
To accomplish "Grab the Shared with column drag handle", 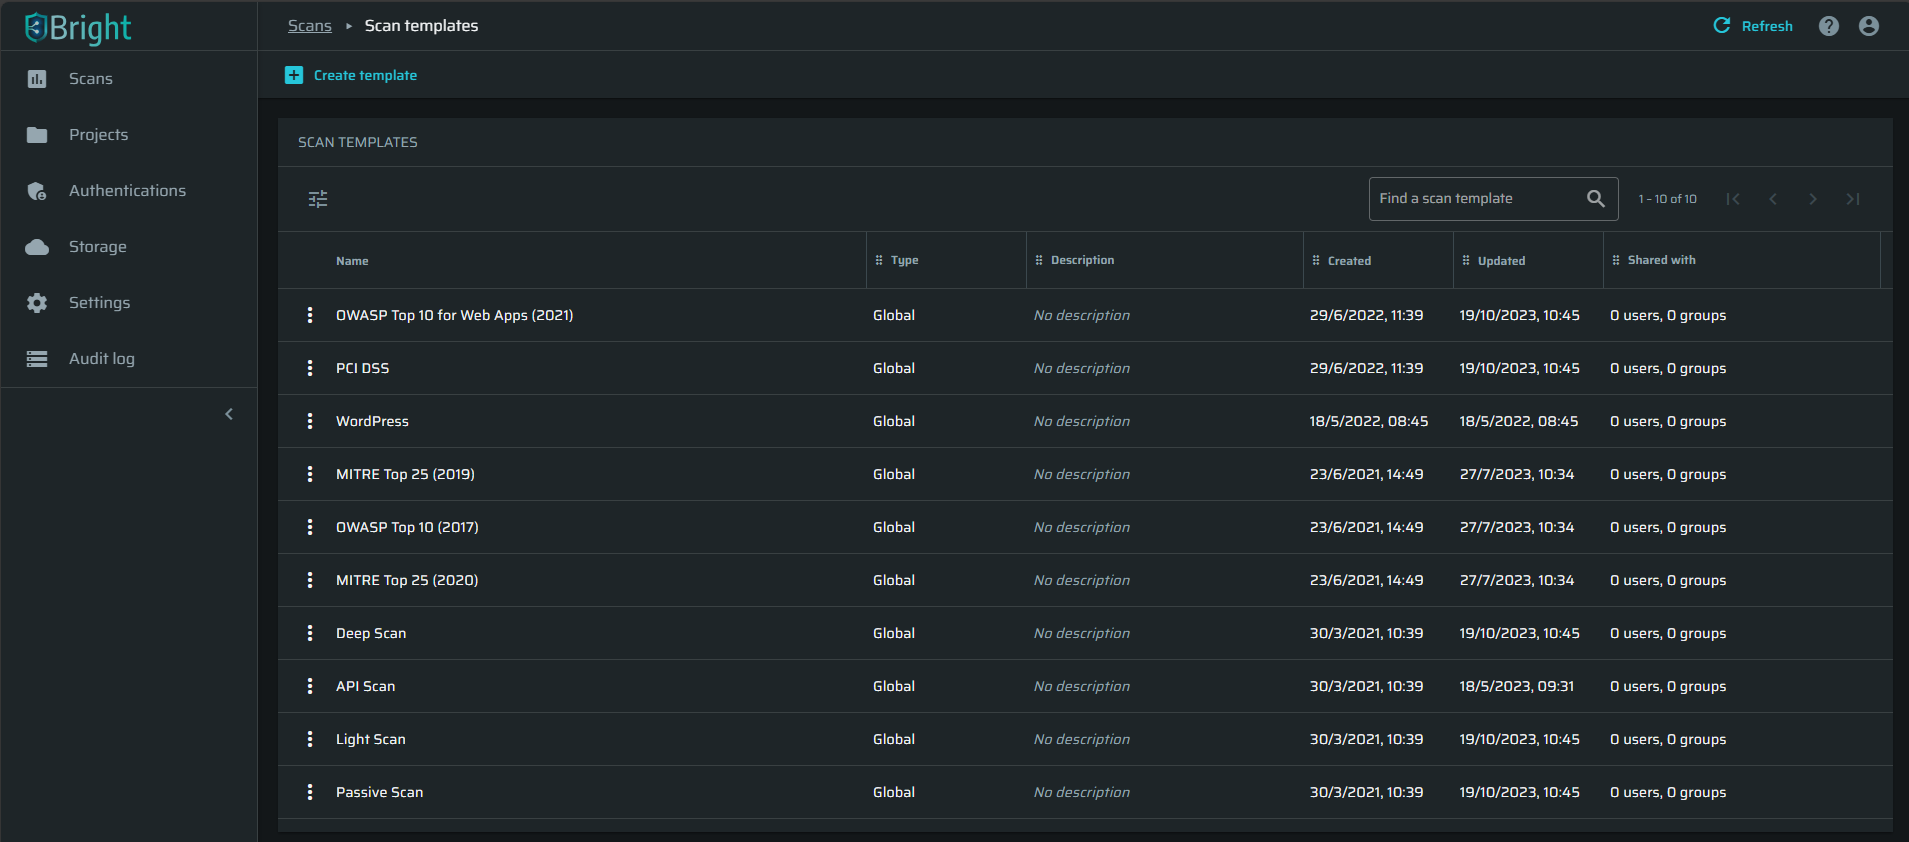I will click(1616, 260).
